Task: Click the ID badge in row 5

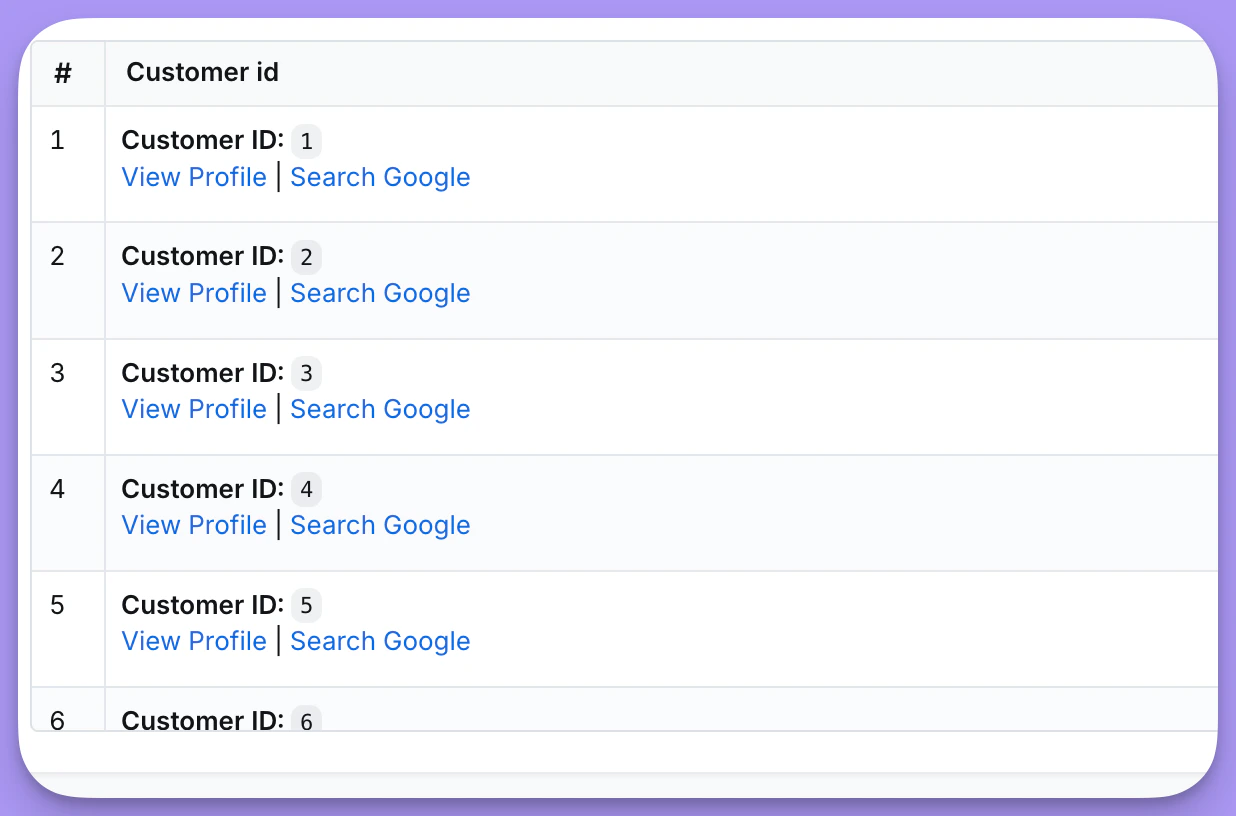Action: click(x=306, y=605)
